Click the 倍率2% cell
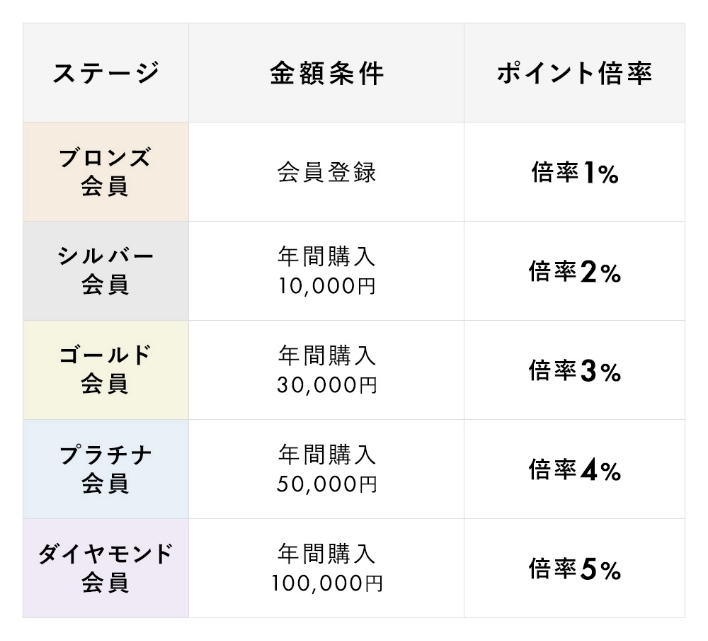This screenshot has height=641, width=708. click(575, 271)
